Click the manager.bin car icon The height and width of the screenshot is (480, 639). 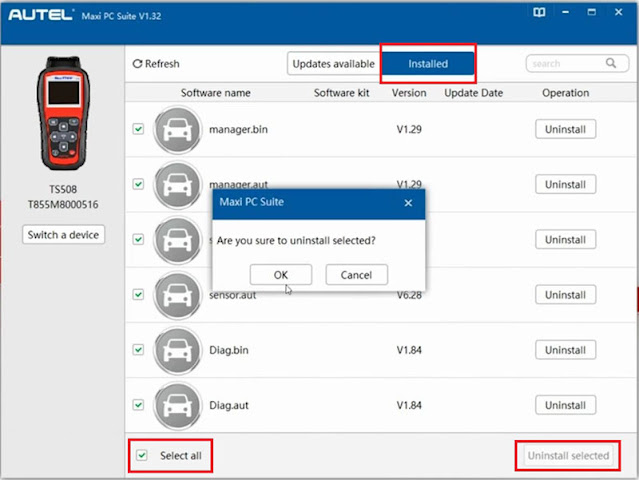pos(177,130)
